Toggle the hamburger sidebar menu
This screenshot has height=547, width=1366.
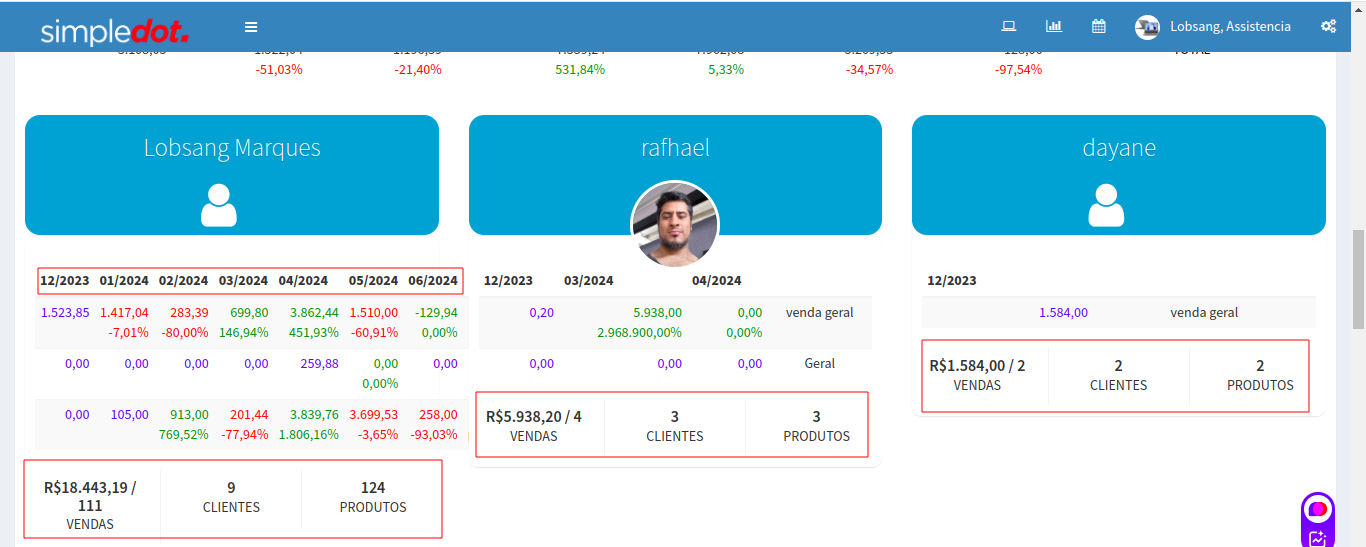pyautogui.click(x=251, y=27)
